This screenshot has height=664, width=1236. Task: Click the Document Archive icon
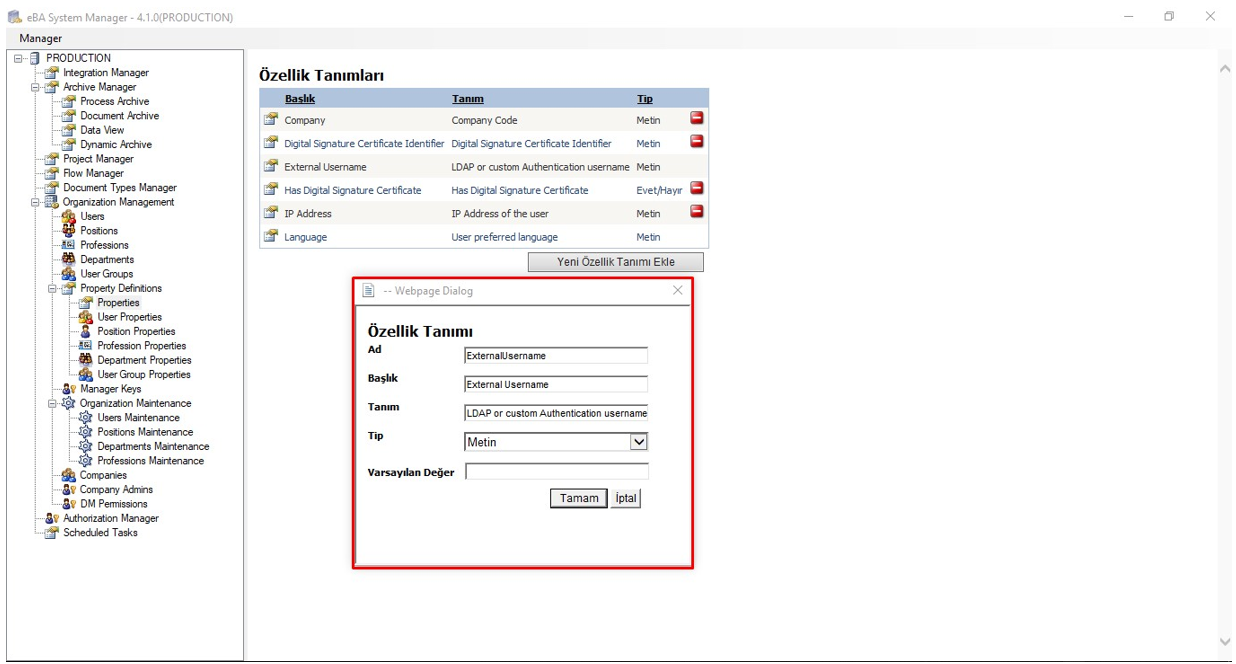(68, 116)
